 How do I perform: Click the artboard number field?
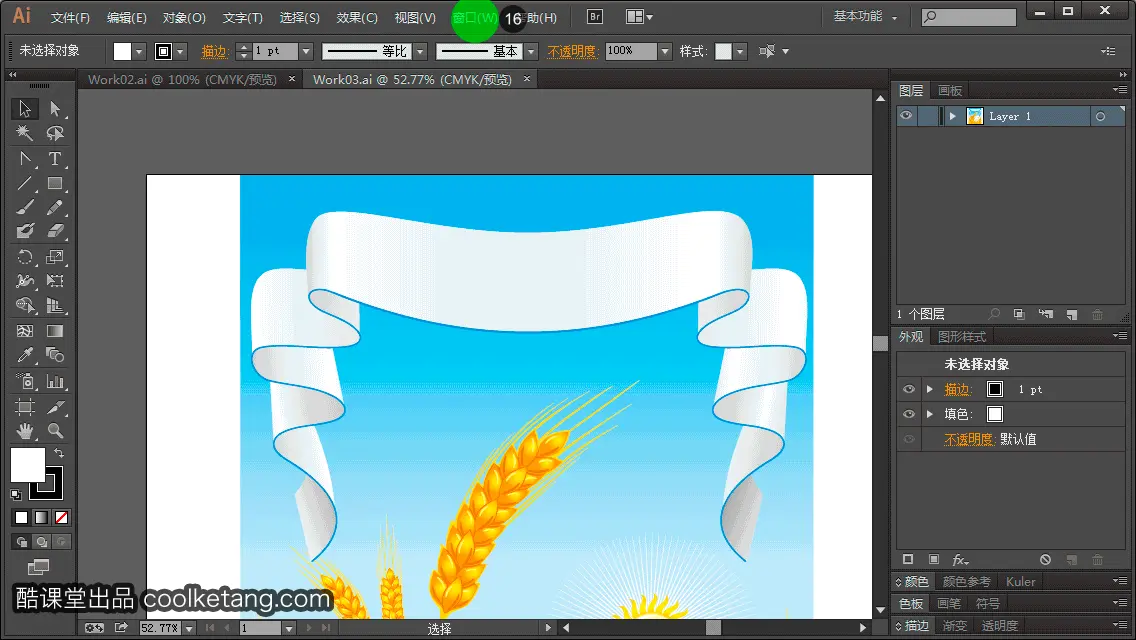point(261,628)
